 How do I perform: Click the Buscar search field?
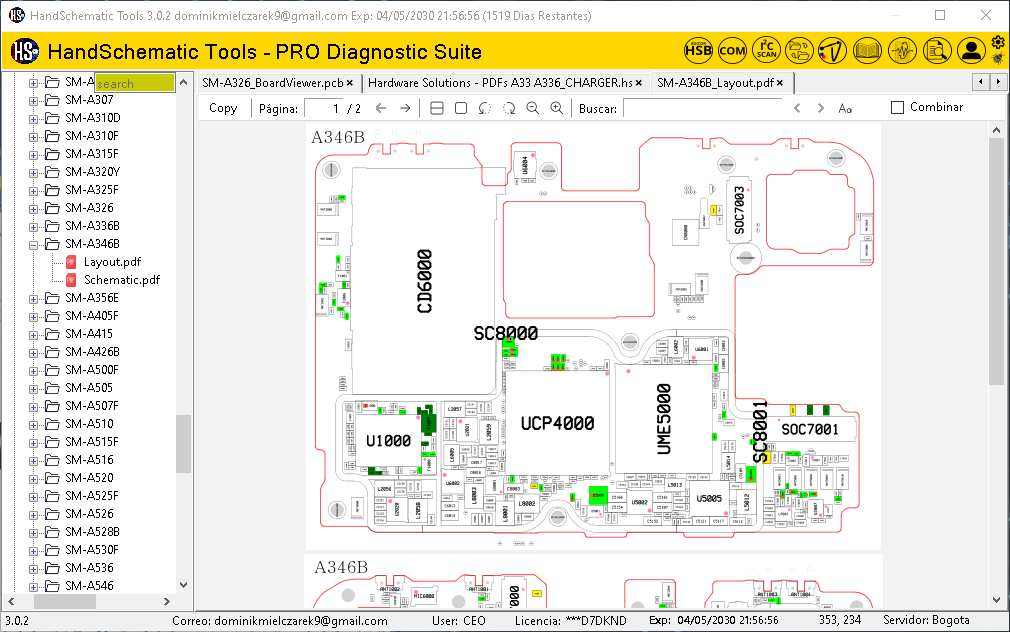(703, 108)
